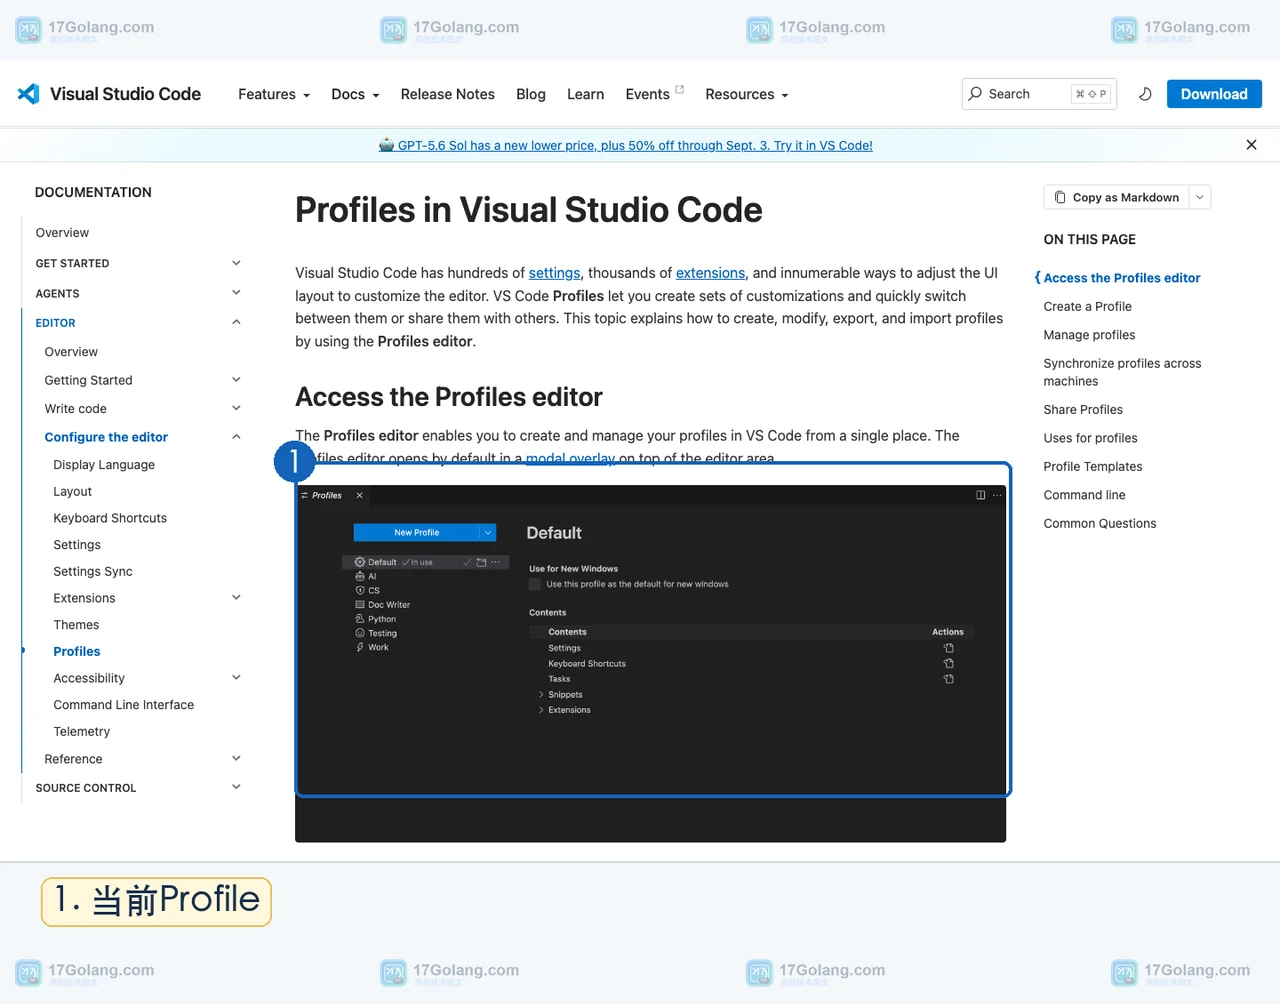This screenshot has height=1004, width=1280.
Task: Open the Blog page
Action: 531,94
